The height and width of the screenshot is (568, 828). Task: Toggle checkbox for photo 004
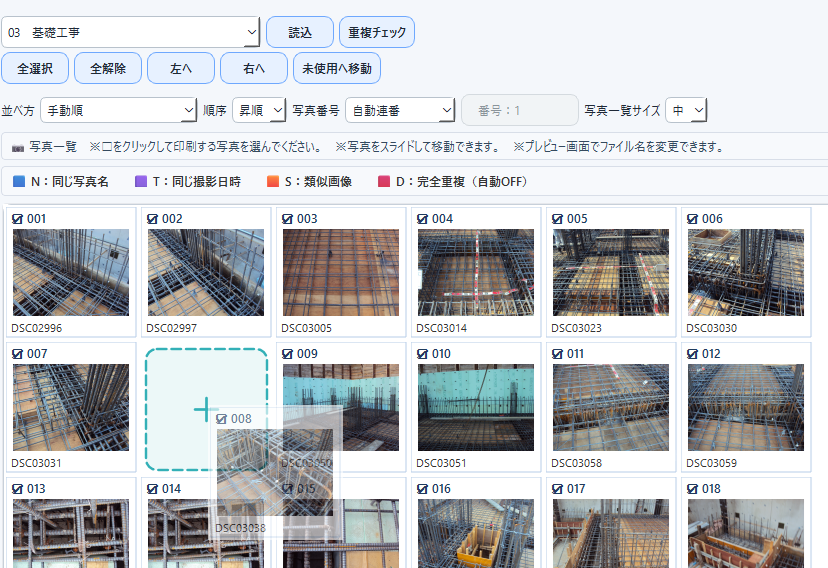coord(422,219)
